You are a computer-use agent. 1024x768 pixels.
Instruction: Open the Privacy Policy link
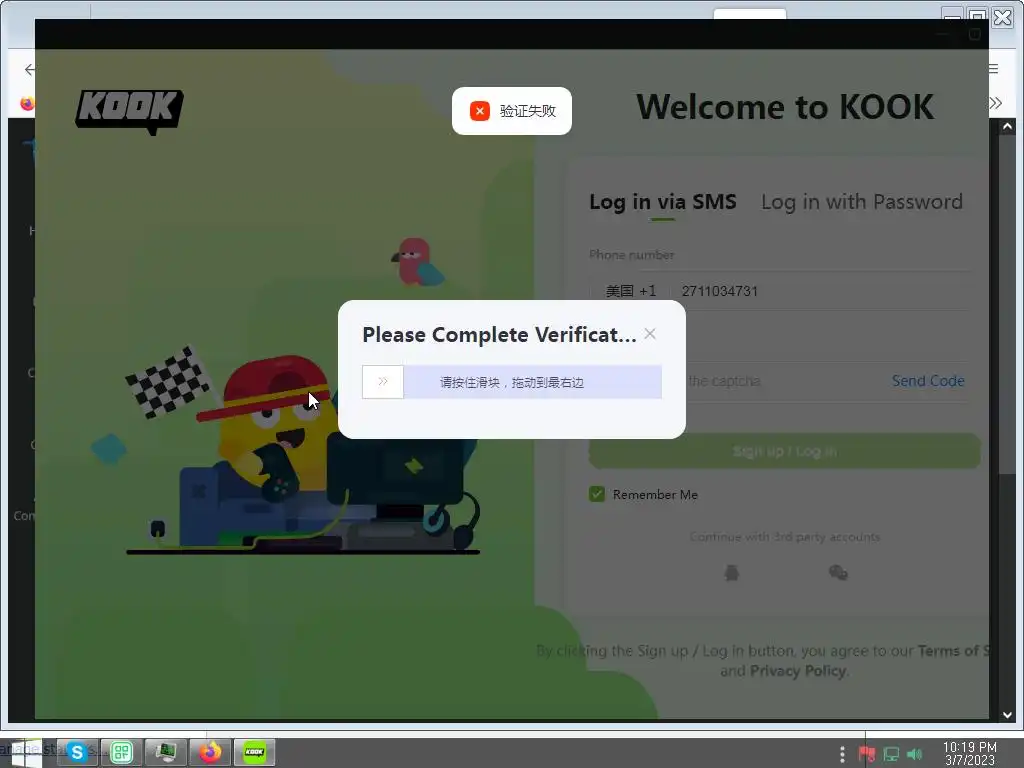tap(798, 671)
